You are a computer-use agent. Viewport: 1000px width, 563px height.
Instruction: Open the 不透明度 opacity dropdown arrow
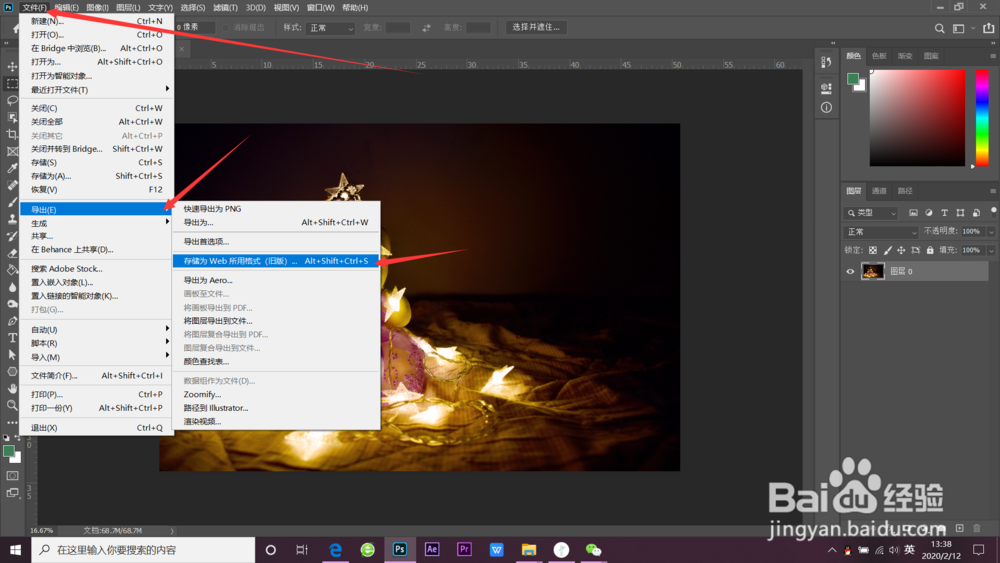990,232
